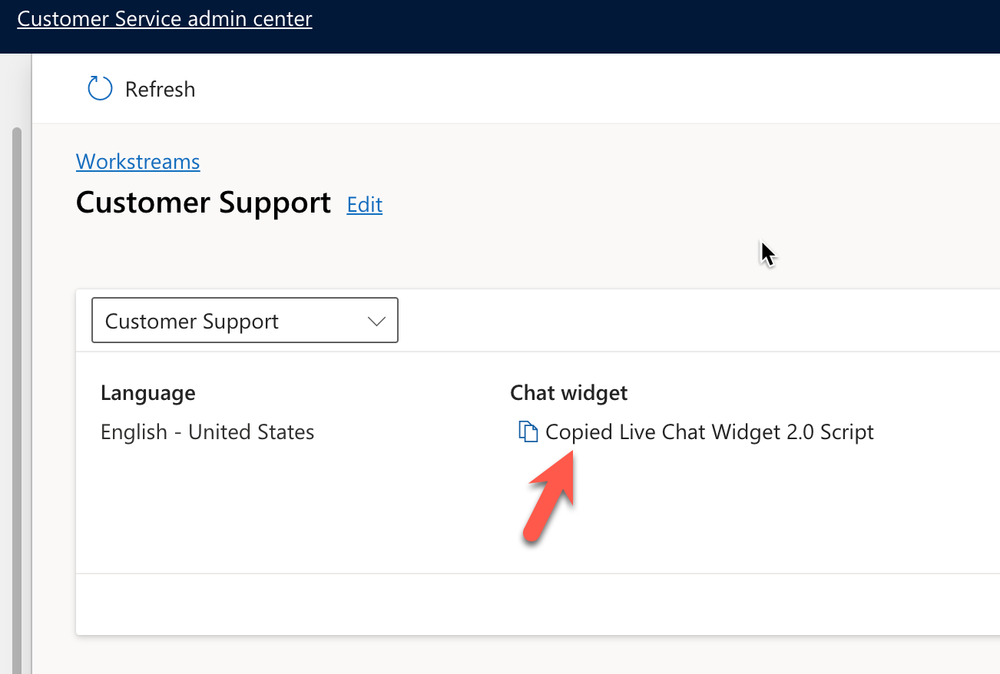Expand the dropdown using its chevron arrow
The image size is (1000, 674).
376,321
